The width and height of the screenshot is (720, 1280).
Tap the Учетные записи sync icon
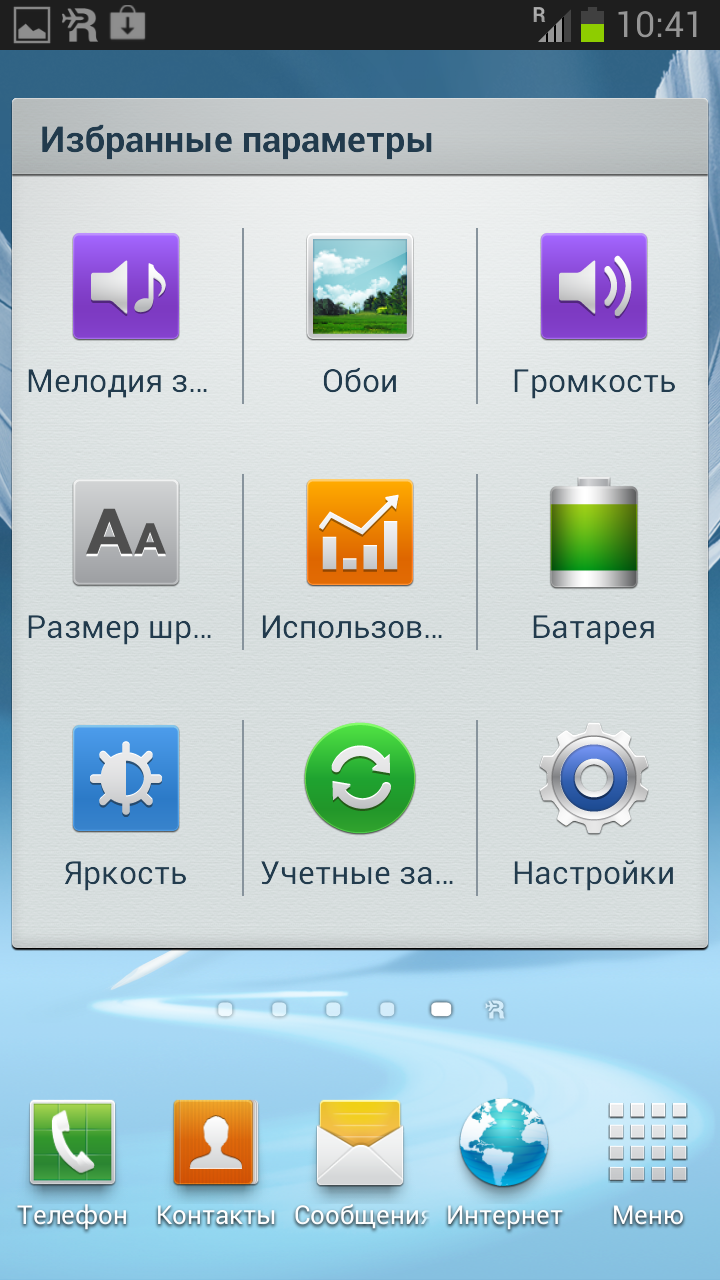coord(360,779)
